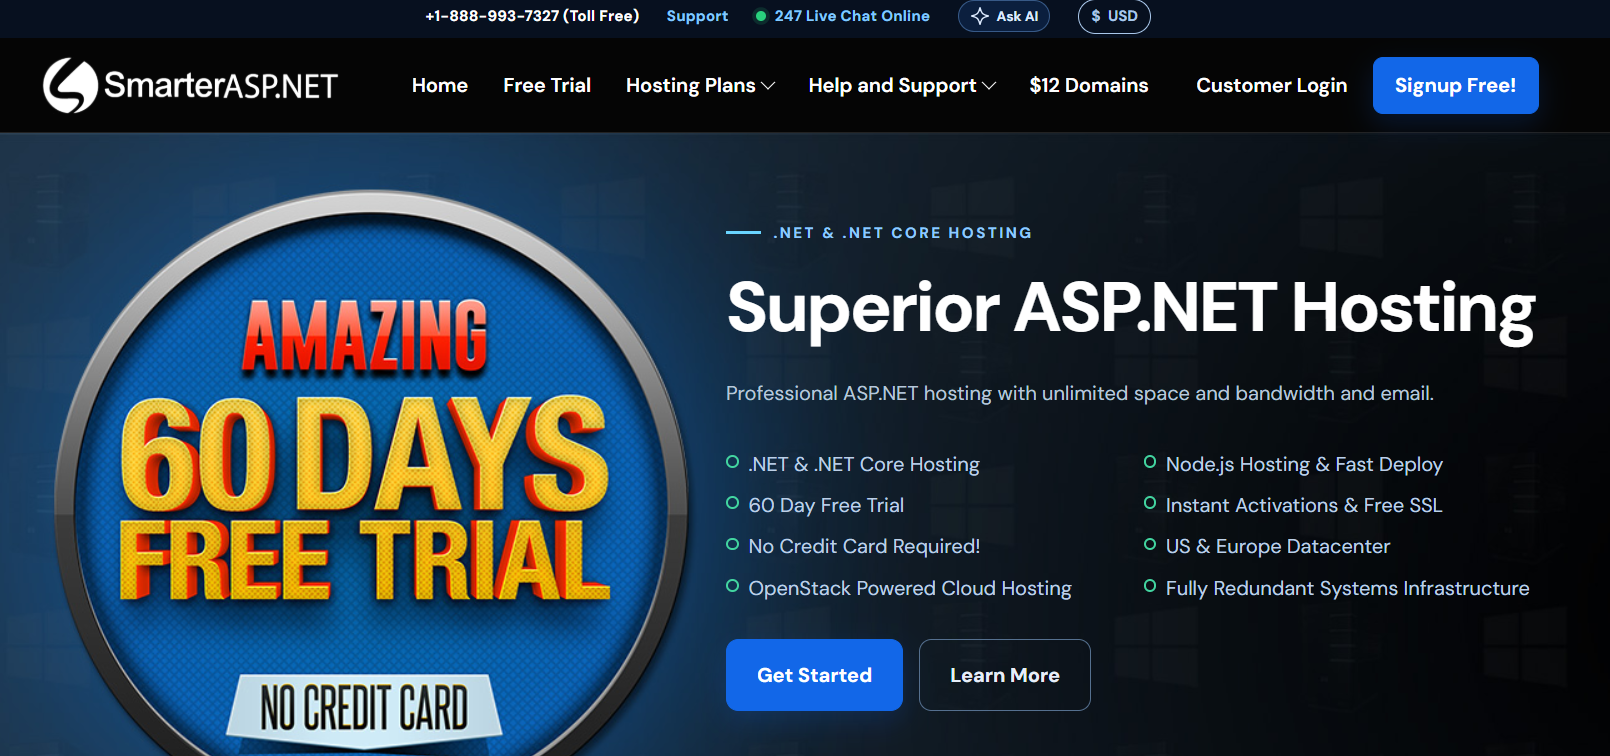Open Customer Login

1272,85
